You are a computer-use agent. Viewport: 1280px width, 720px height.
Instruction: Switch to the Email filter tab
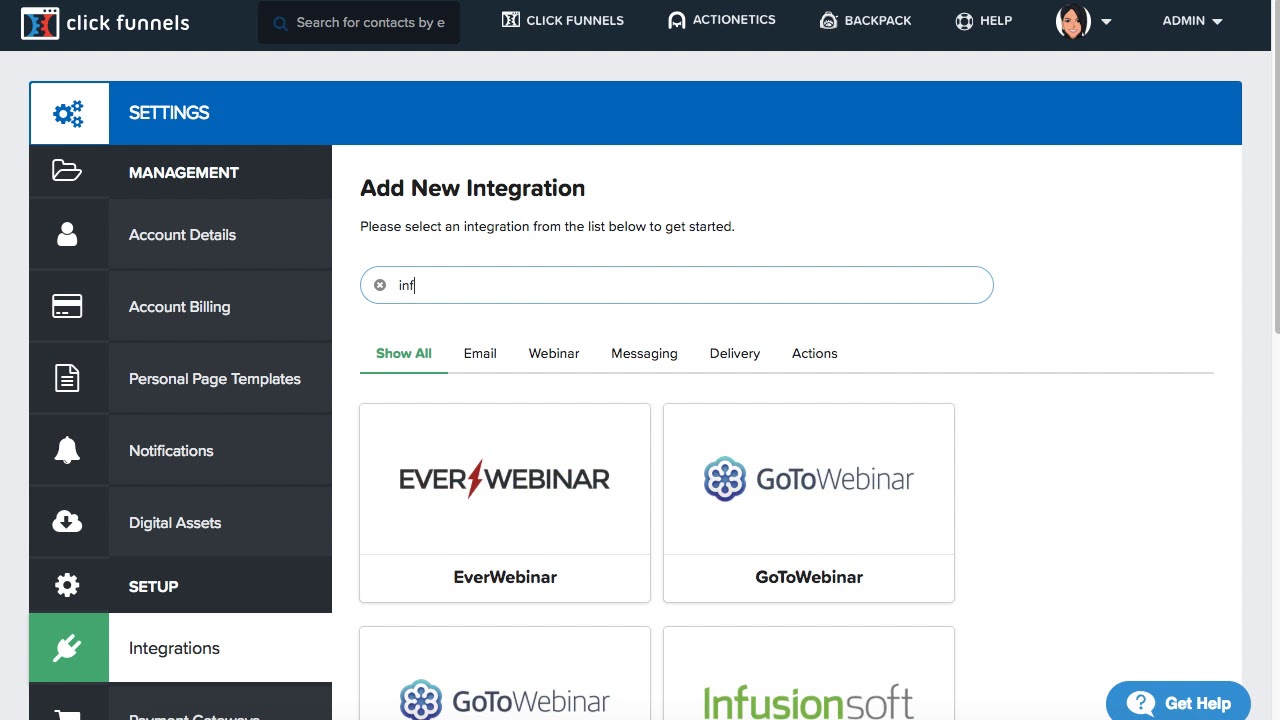pyautogui.click(x=480, y=353)
